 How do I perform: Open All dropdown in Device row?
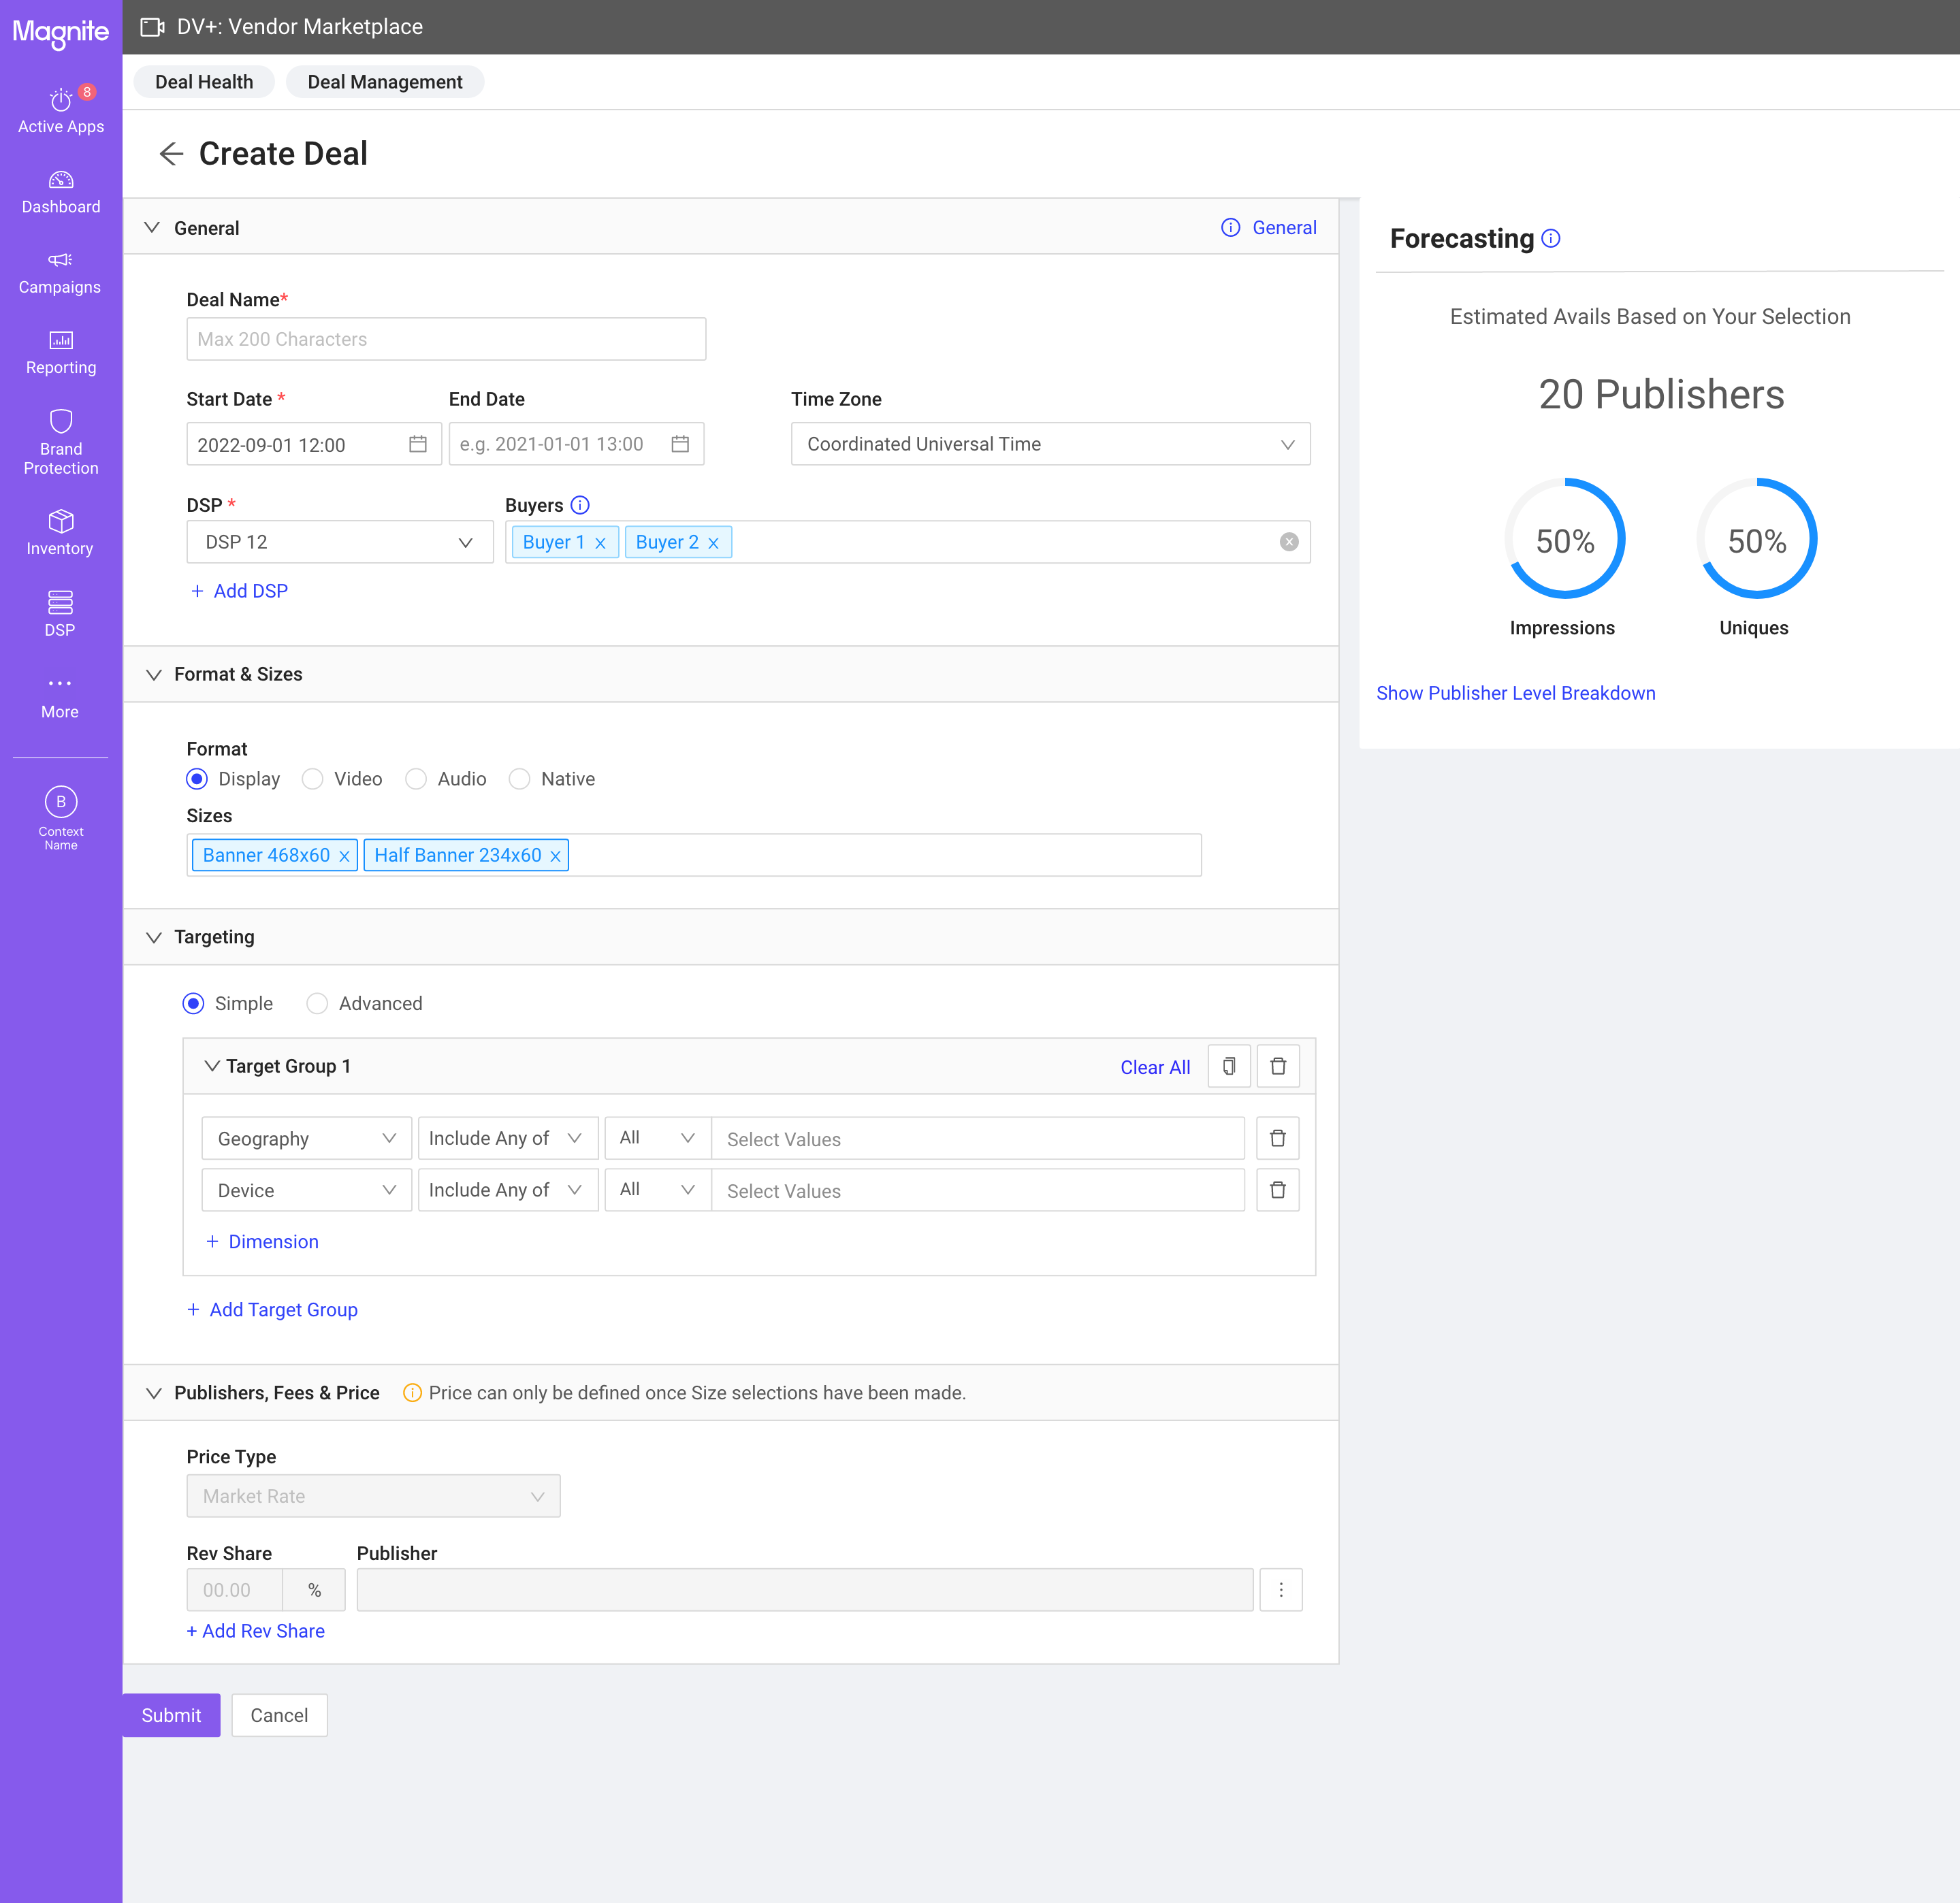click(x=658, y=1190)
